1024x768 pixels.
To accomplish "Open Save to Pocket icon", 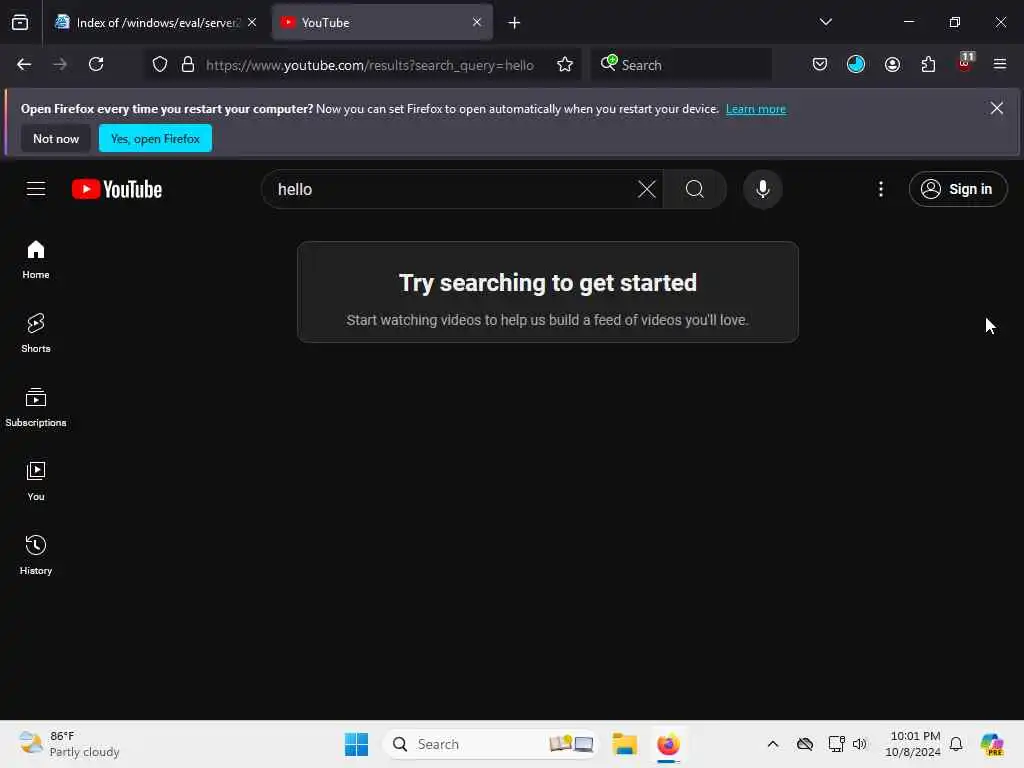I will [x=820, y=64].
